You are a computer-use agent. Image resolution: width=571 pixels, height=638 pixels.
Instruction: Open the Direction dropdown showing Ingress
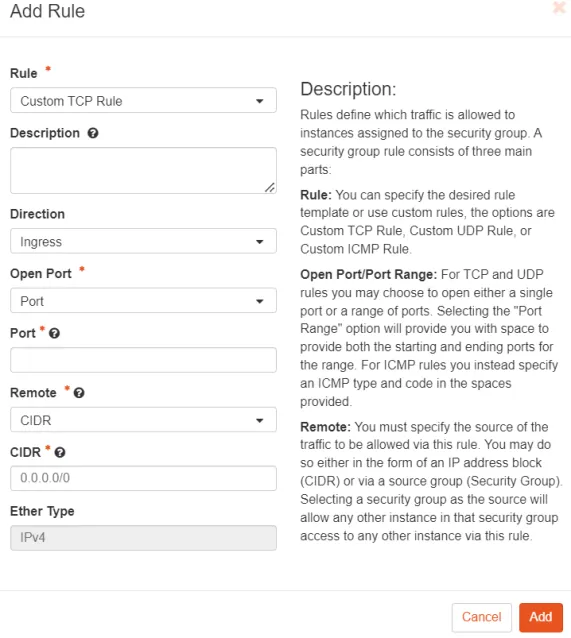[143, 241]
